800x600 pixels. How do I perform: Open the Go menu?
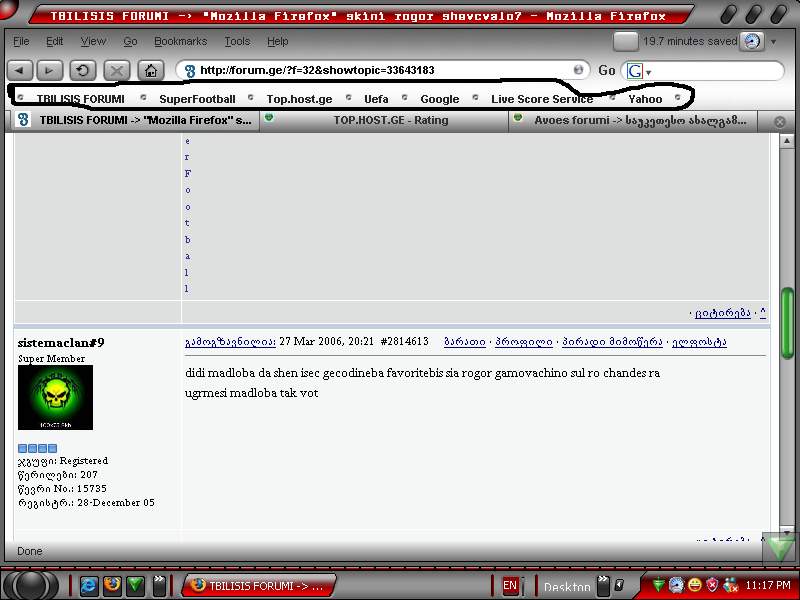point(130,41)
